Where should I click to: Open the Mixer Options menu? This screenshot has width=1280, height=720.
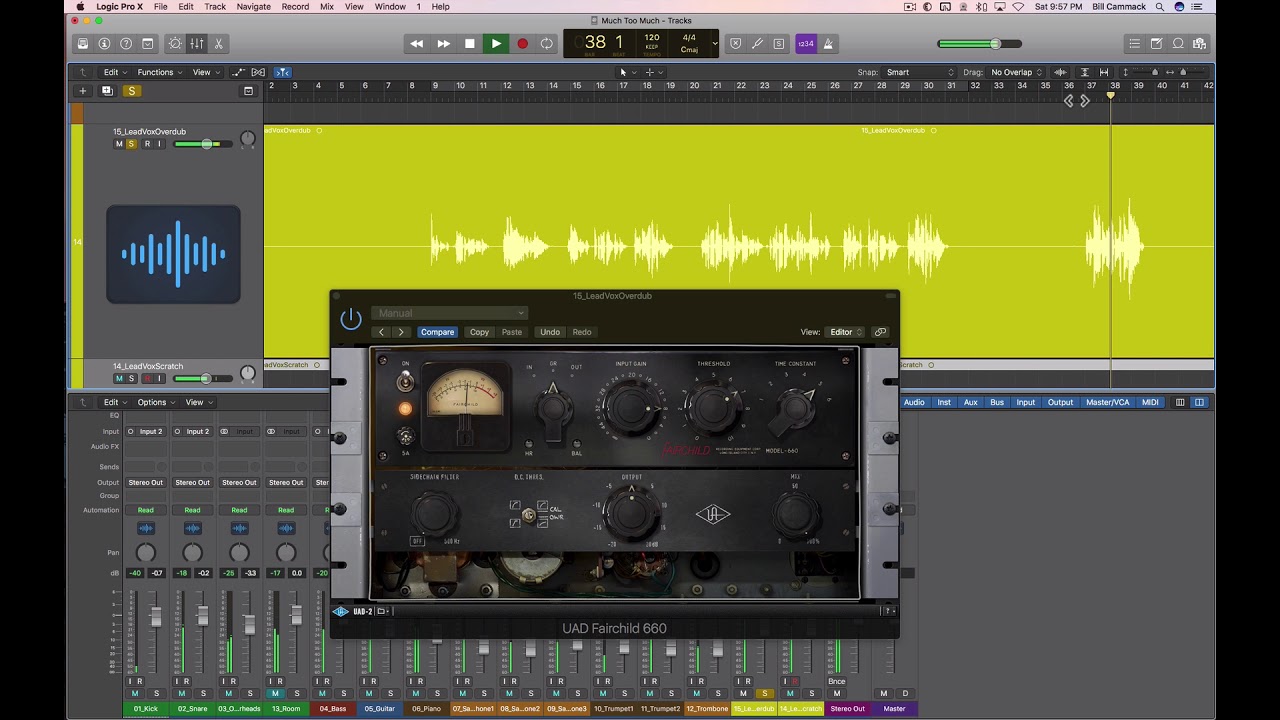[155, 402]
